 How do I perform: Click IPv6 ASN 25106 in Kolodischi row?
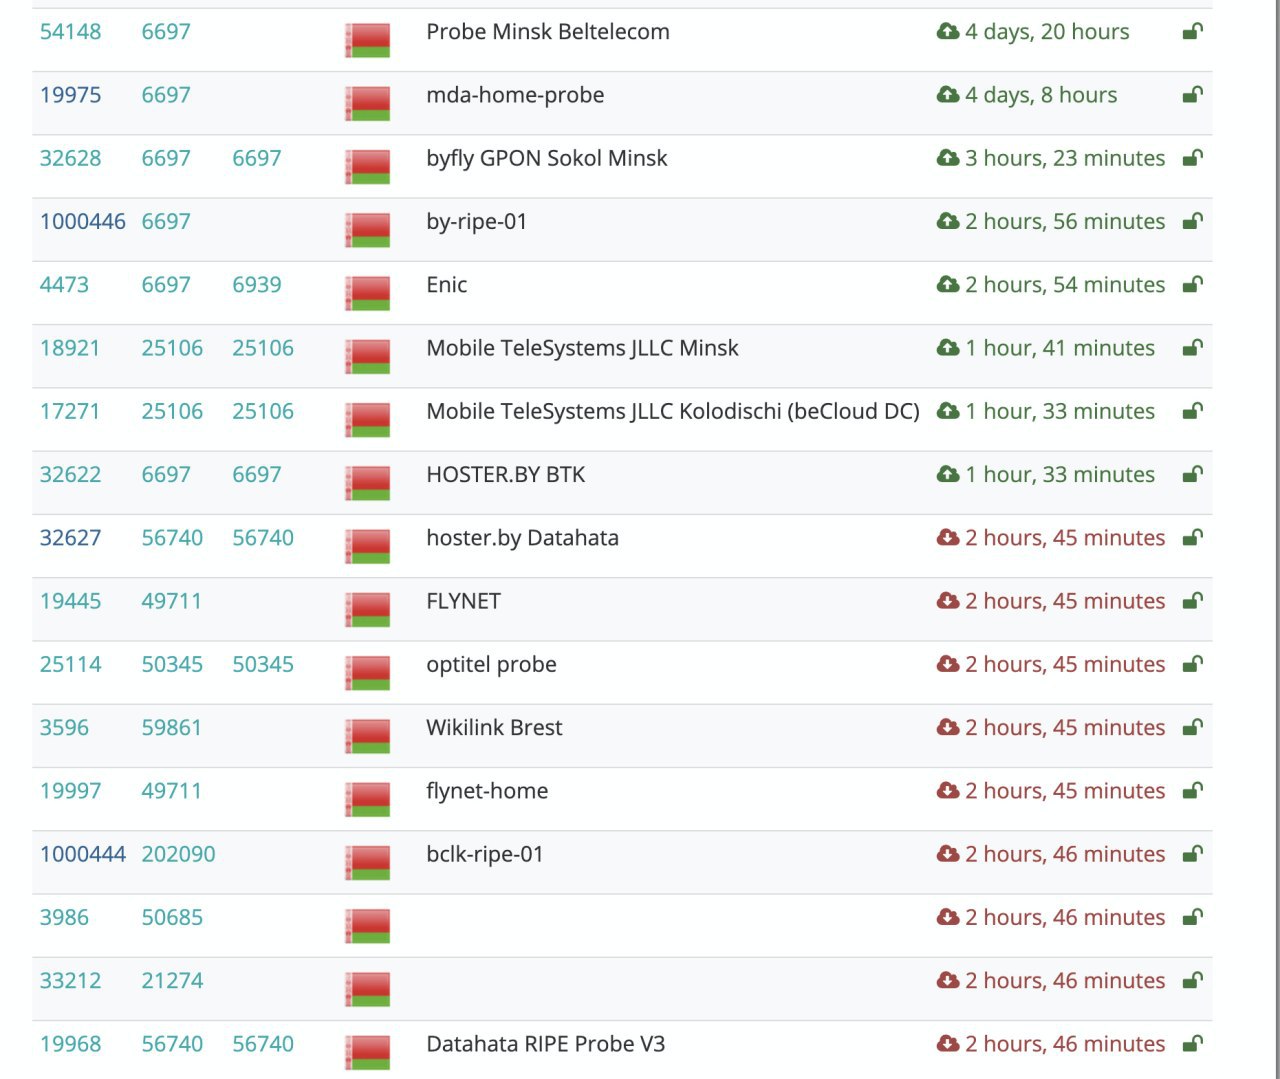pyautogui.click(x=263, y=411)
